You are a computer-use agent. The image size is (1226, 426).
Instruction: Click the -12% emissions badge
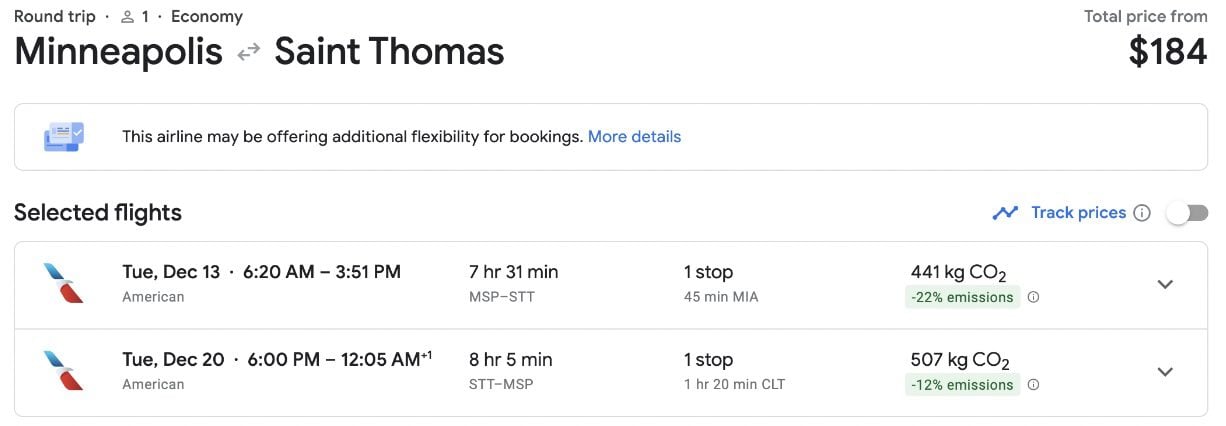[x=962, y=385]
